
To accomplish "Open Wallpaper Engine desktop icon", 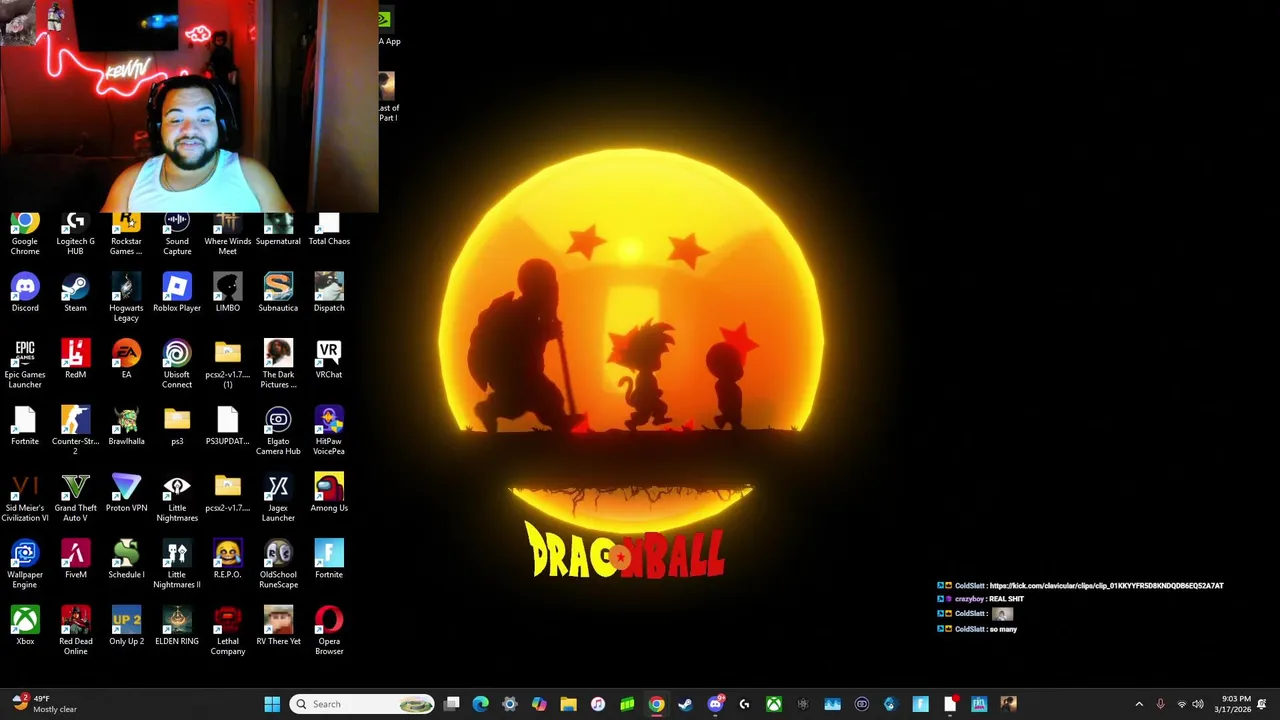I will coord(25,564).
